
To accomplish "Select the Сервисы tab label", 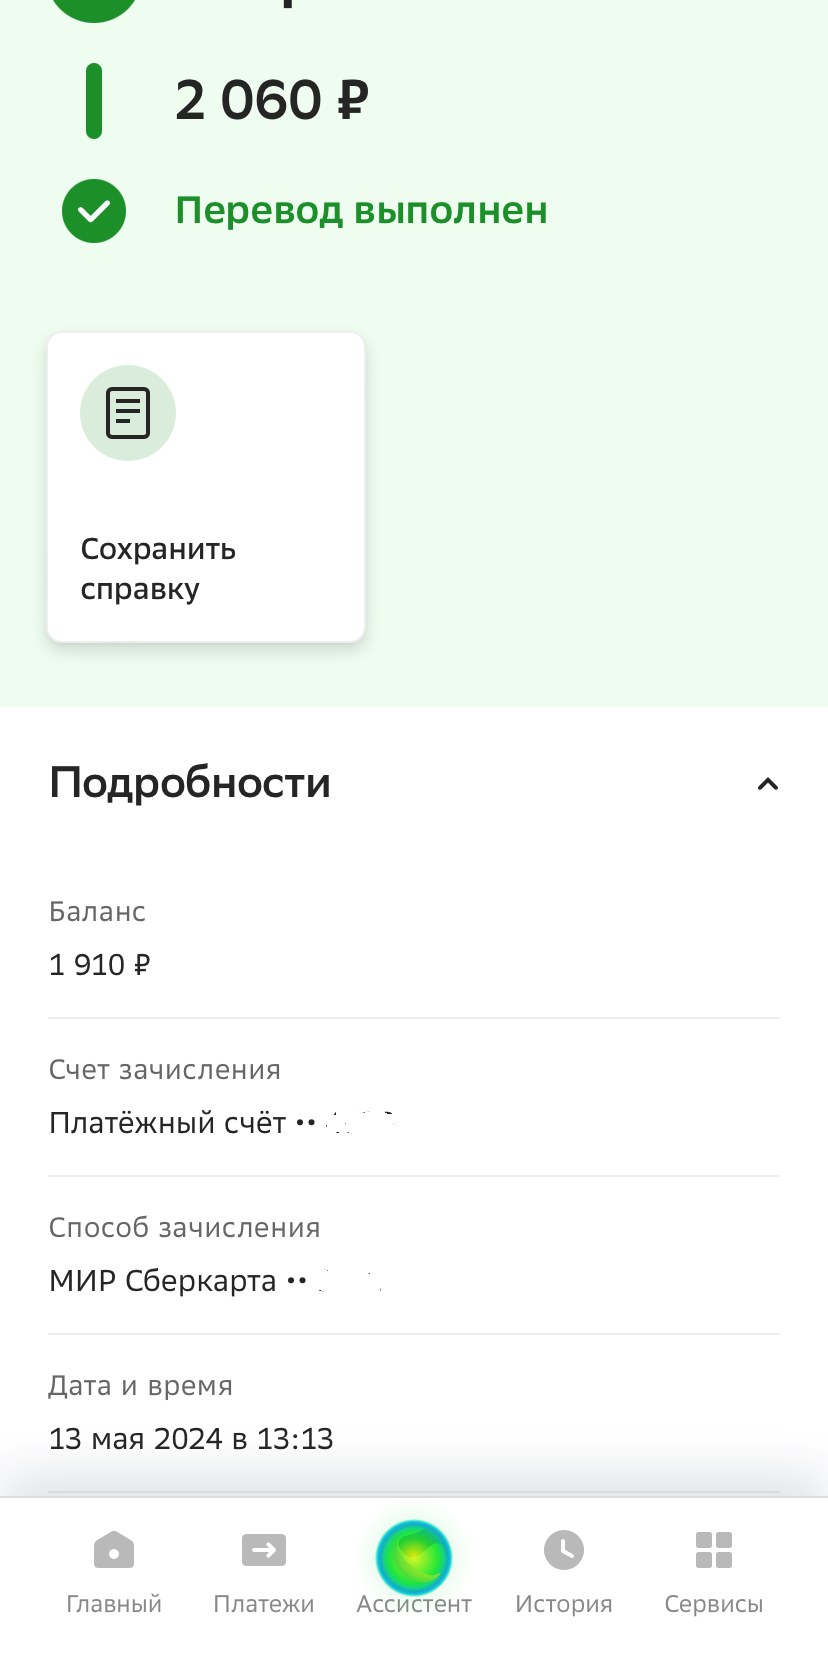I will [714, 1604].
